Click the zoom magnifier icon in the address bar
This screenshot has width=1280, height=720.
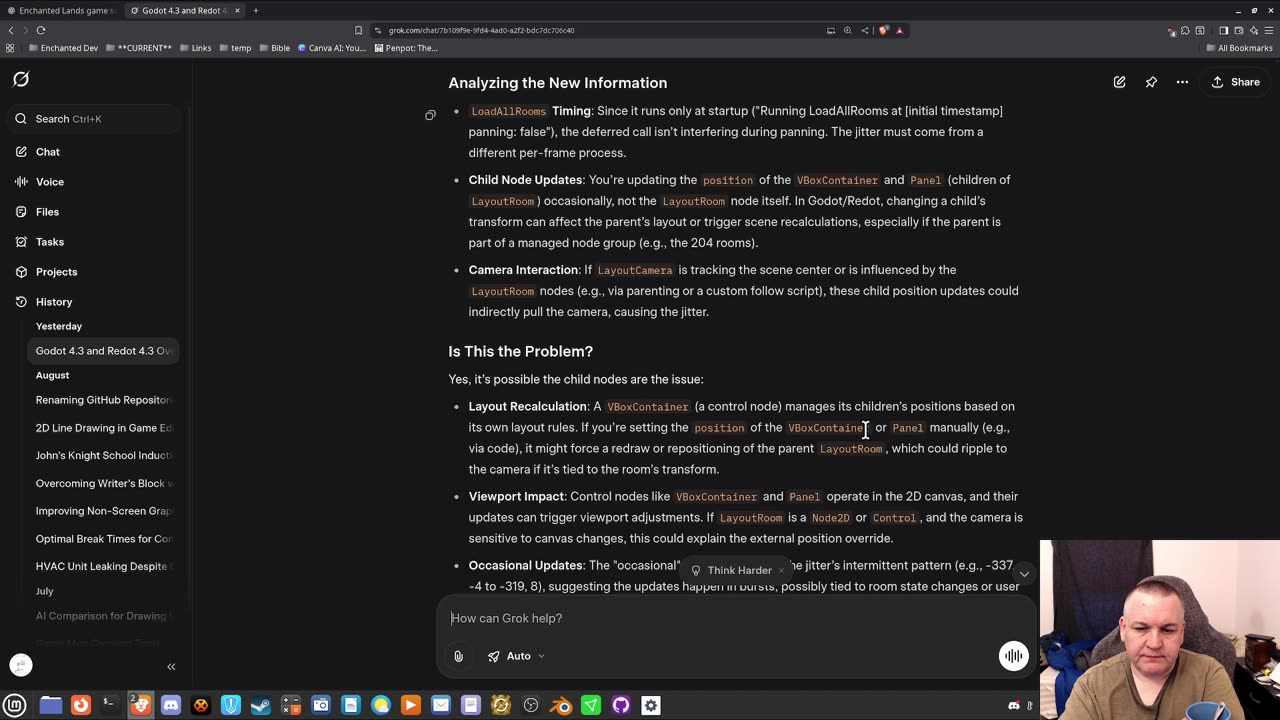(848, 30)
